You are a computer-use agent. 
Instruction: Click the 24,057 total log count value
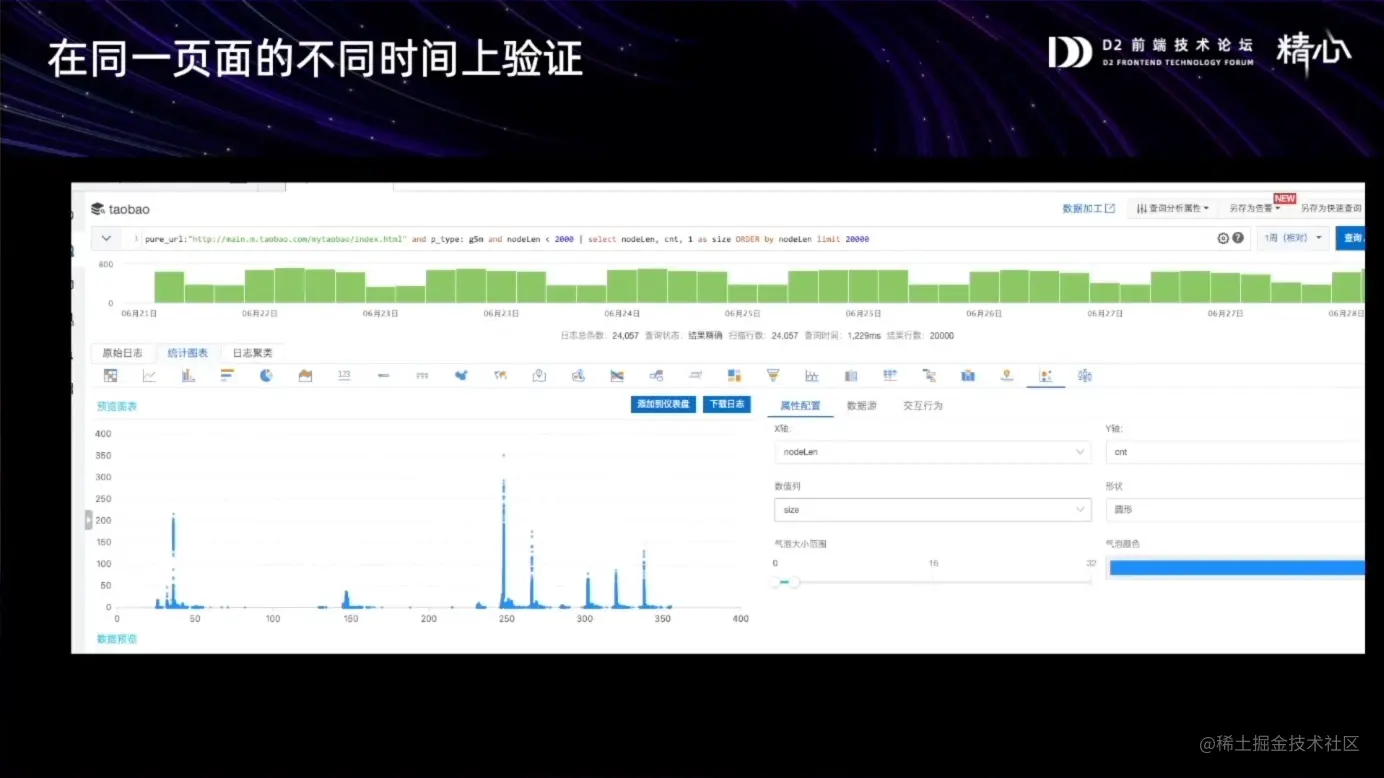coord(625,336)
